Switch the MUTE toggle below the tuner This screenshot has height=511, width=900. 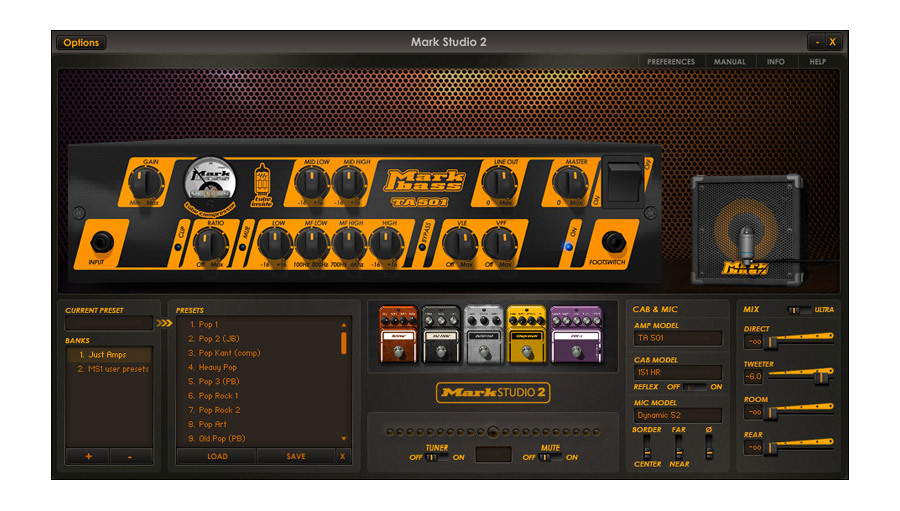550,458
